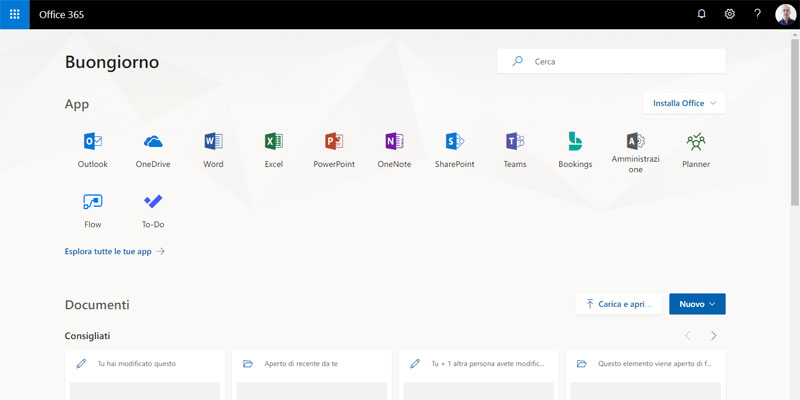The height and width of the screenshot is (400, 800).
Task: Open the Word app
Action: pos(213,150)
